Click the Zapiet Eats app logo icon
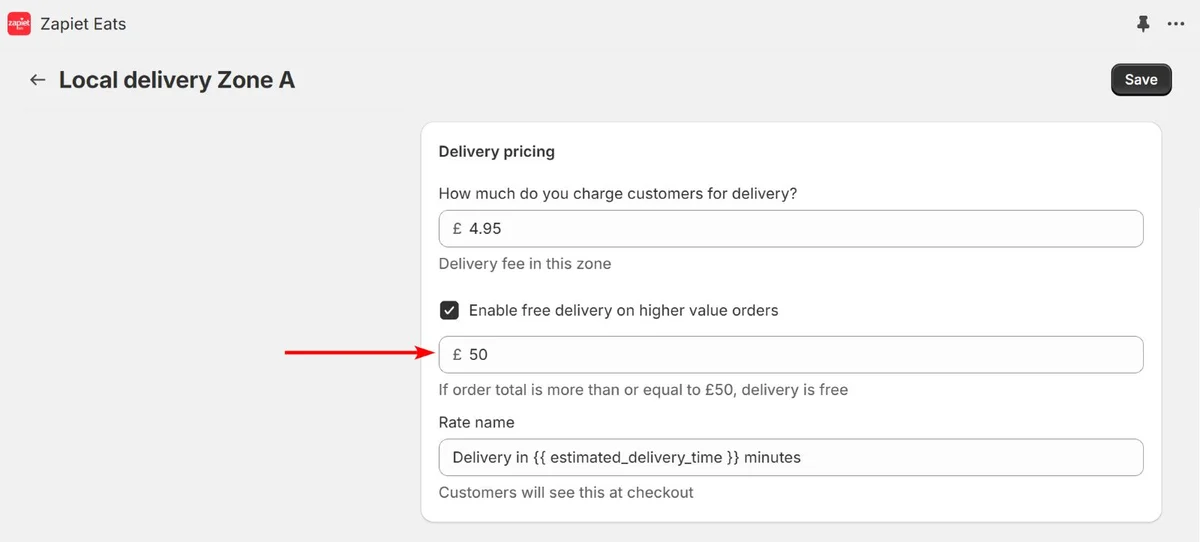The width and height of the screenshot is (1200, 542). [x=19, y=23]
